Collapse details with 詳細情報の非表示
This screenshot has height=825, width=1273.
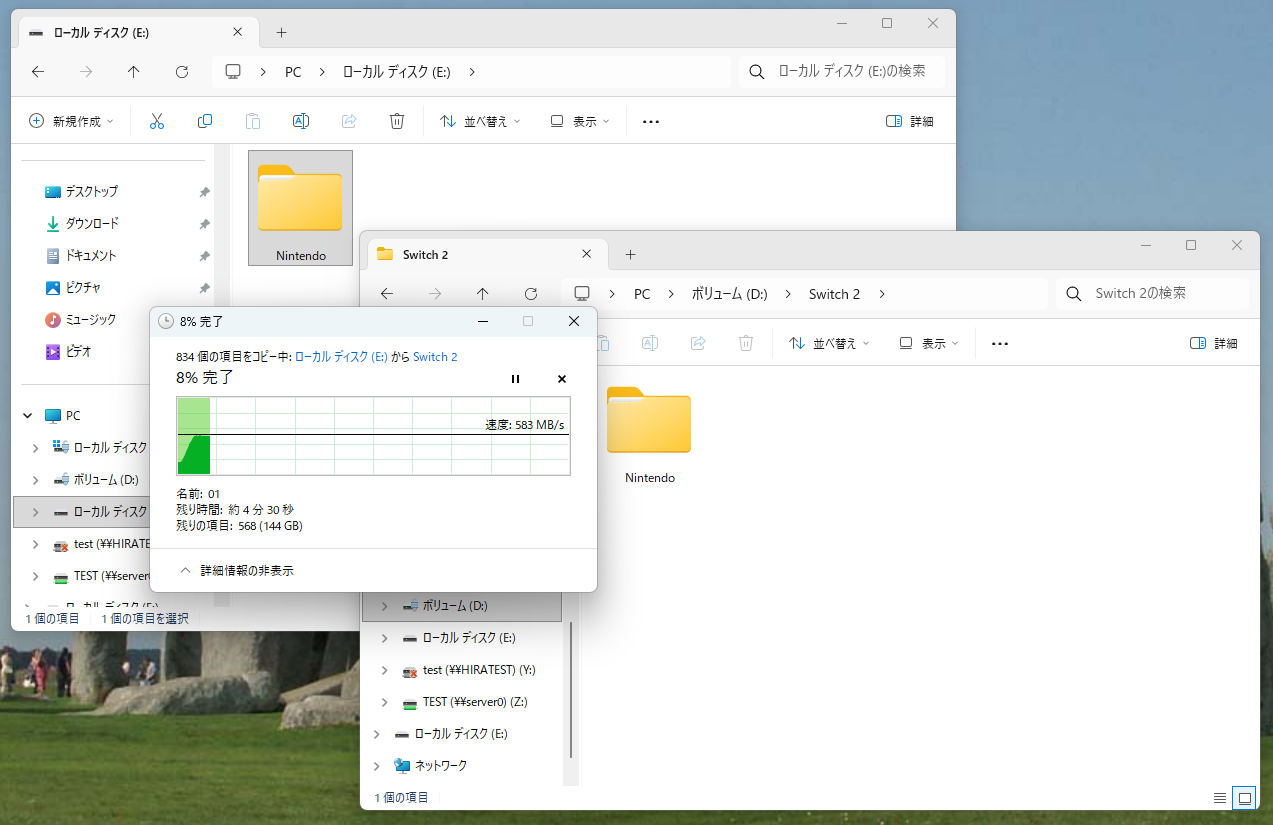236,570
